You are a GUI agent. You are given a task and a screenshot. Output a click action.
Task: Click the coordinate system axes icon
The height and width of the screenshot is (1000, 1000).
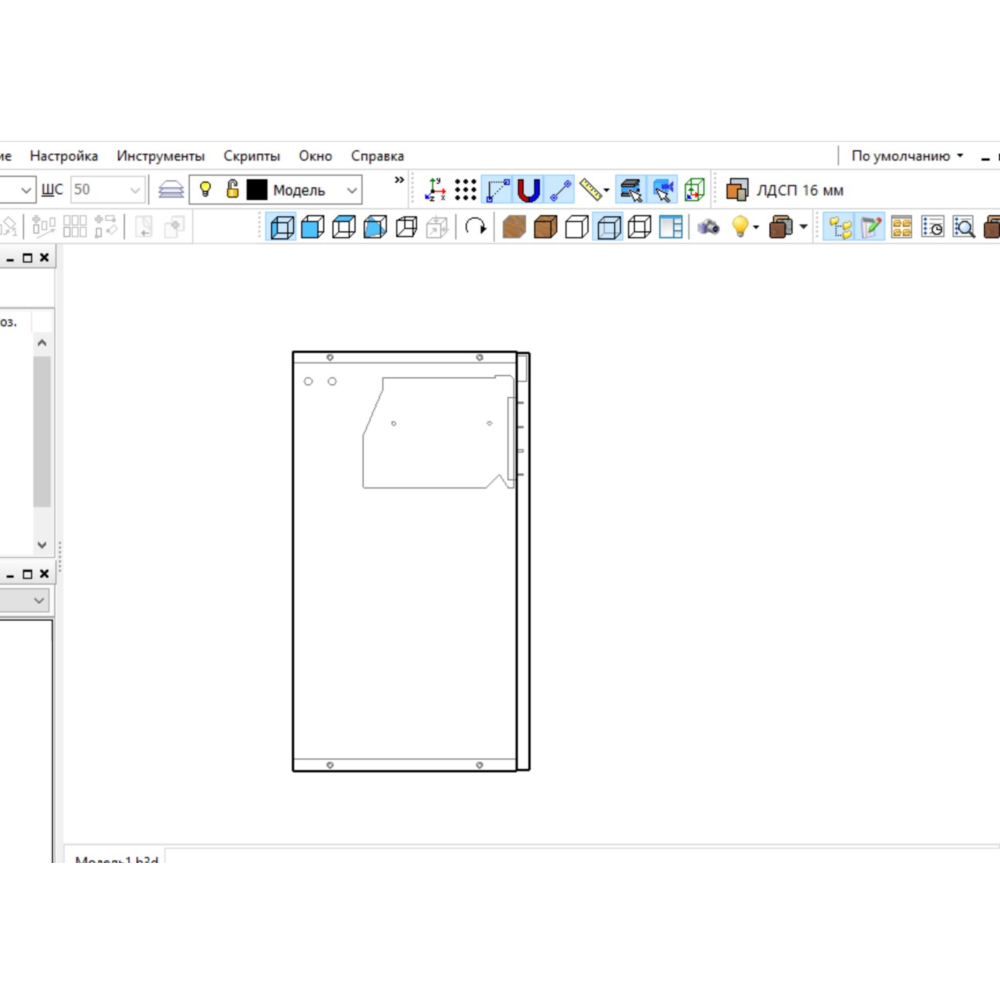435,190
